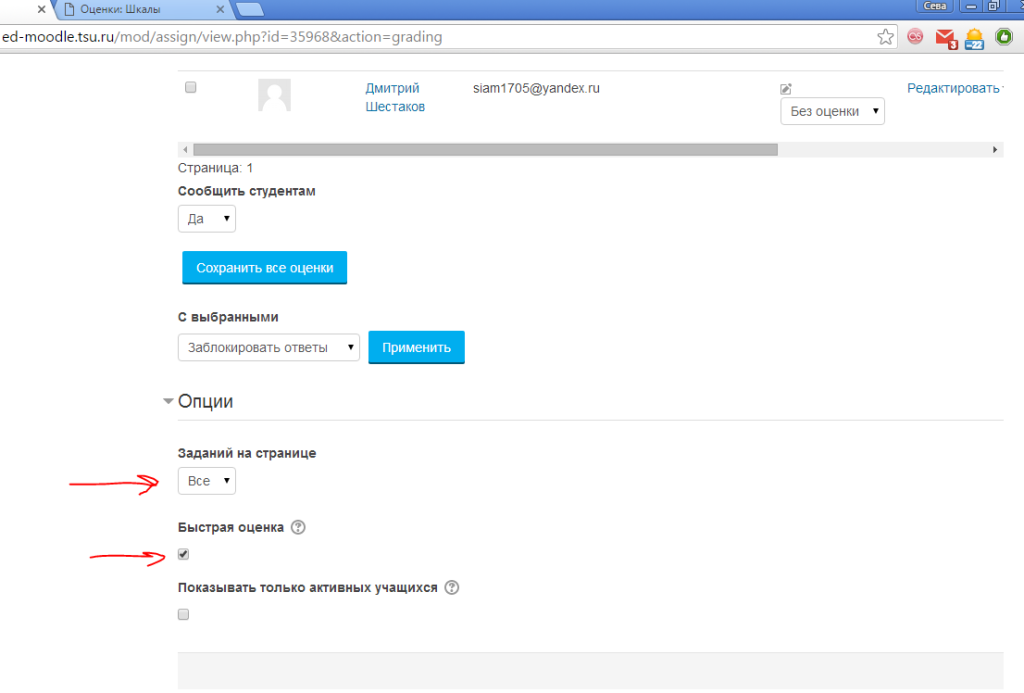Open the Заданий на странице dropdown
Screen dimensions: 1024x693
click(x=207, y=481)
